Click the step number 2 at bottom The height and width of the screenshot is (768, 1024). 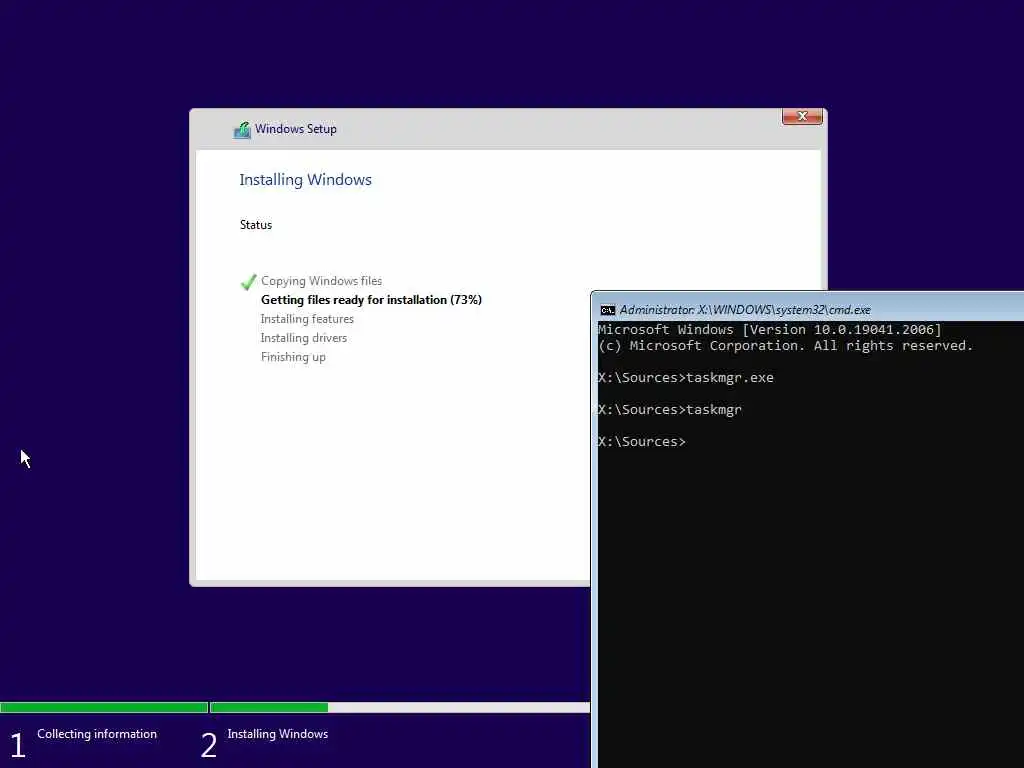click(209, 745)
